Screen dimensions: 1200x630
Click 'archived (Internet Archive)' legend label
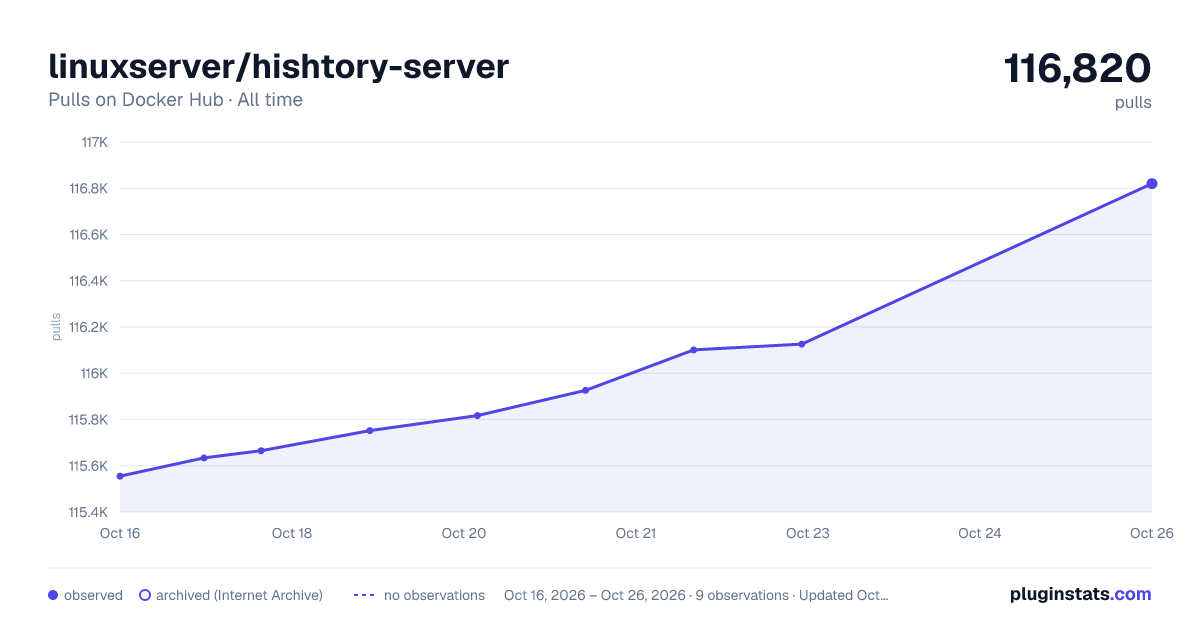tap(239, 595)
